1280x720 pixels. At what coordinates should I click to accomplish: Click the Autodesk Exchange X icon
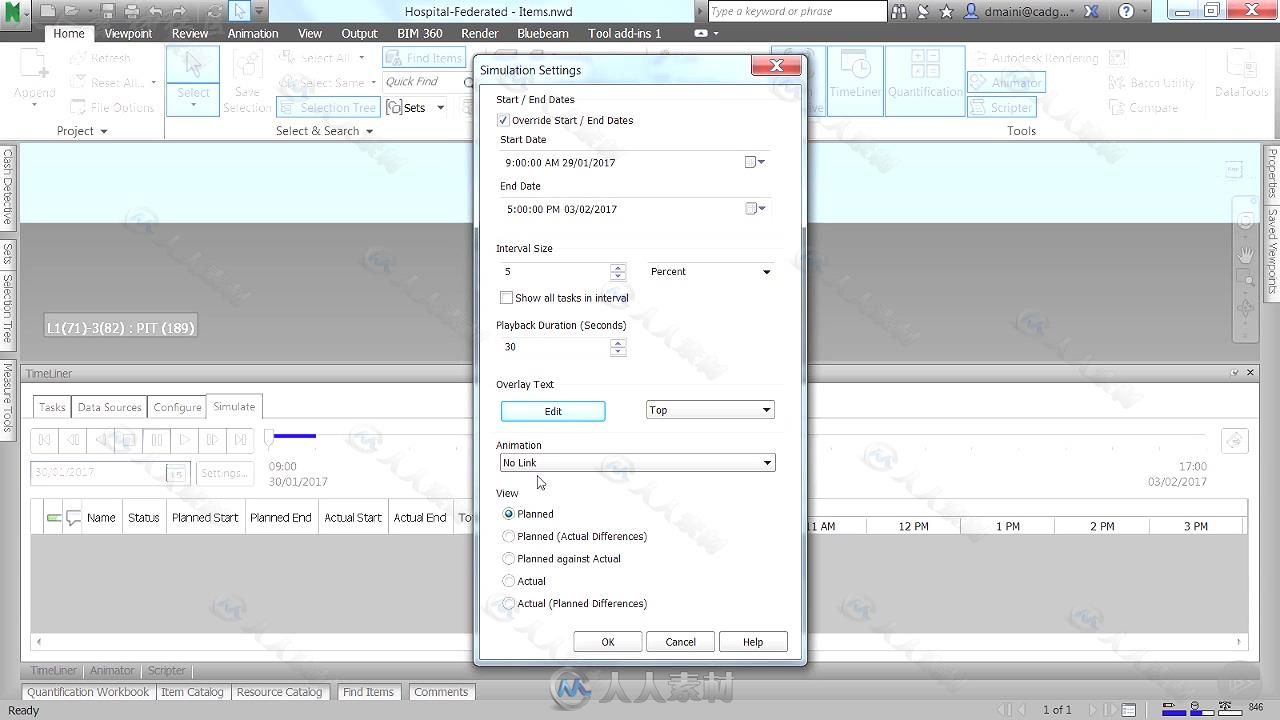click(1092, 12)
